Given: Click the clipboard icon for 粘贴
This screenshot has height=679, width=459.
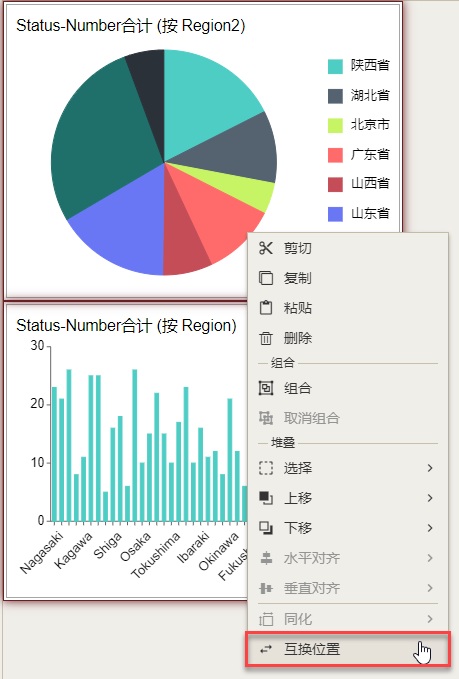Looking at the screenshot, I should (x=265, y=308).
